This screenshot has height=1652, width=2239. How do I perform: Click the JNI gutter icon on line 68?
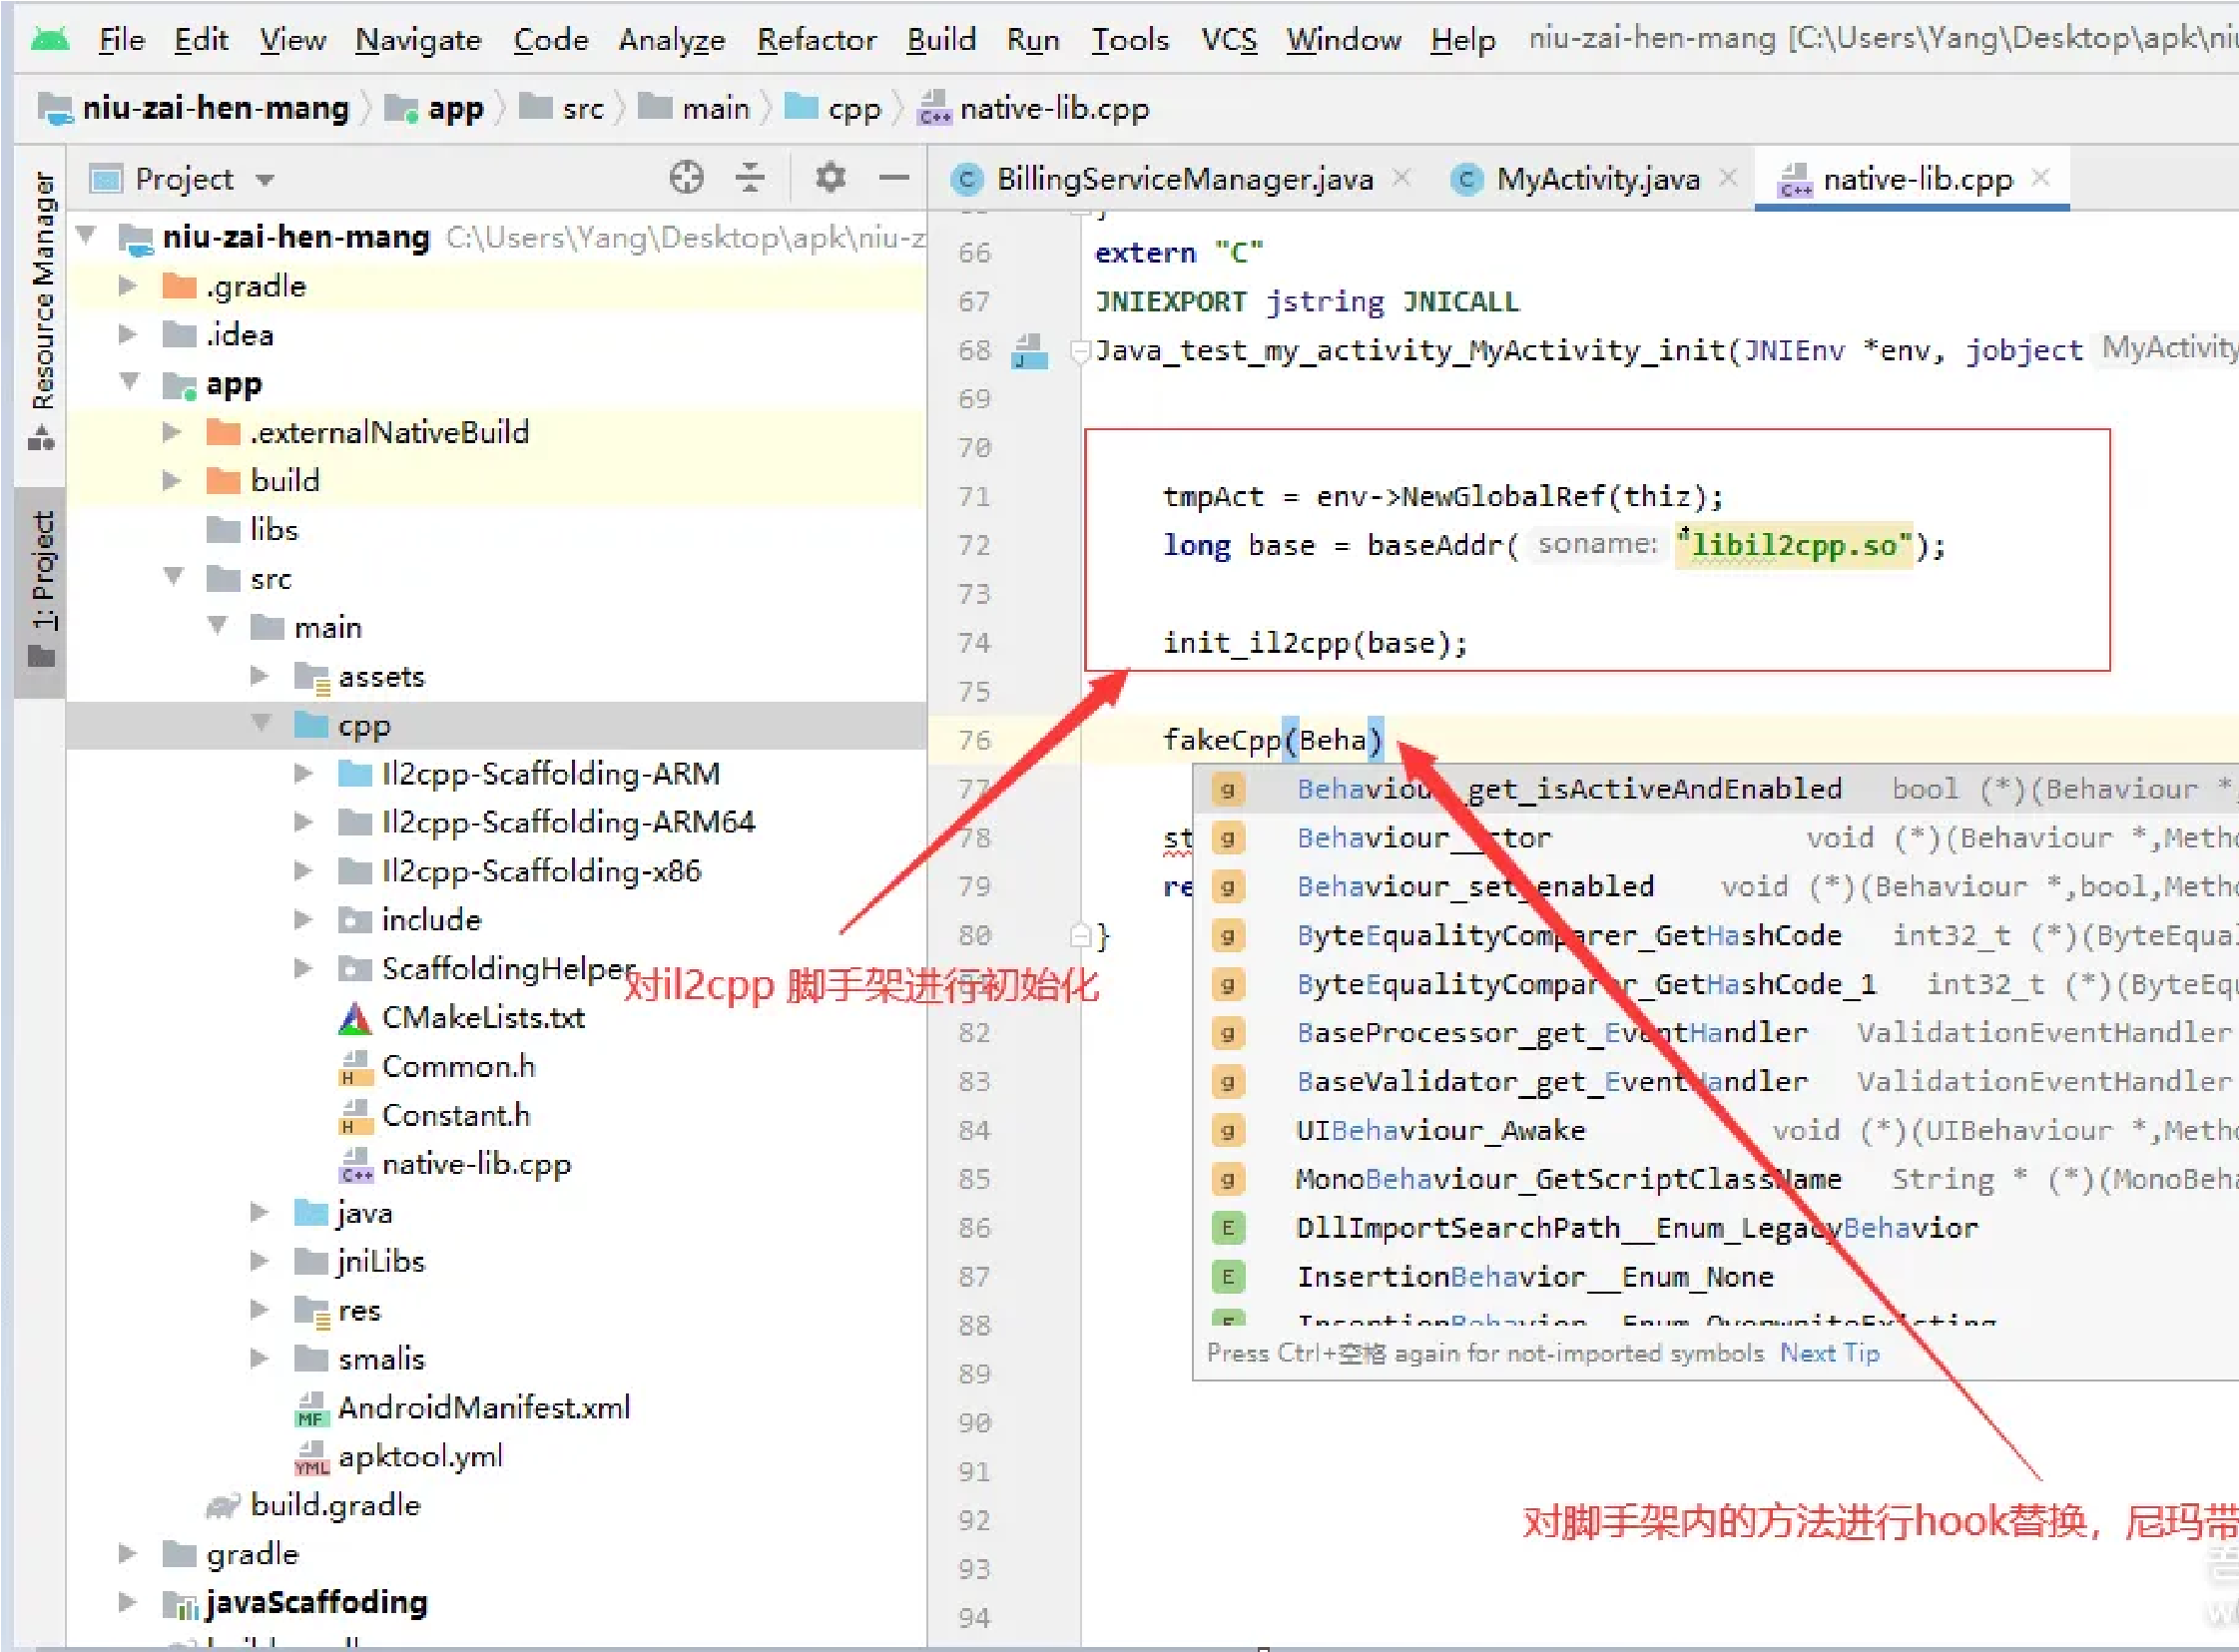(x=1028, y=351)
